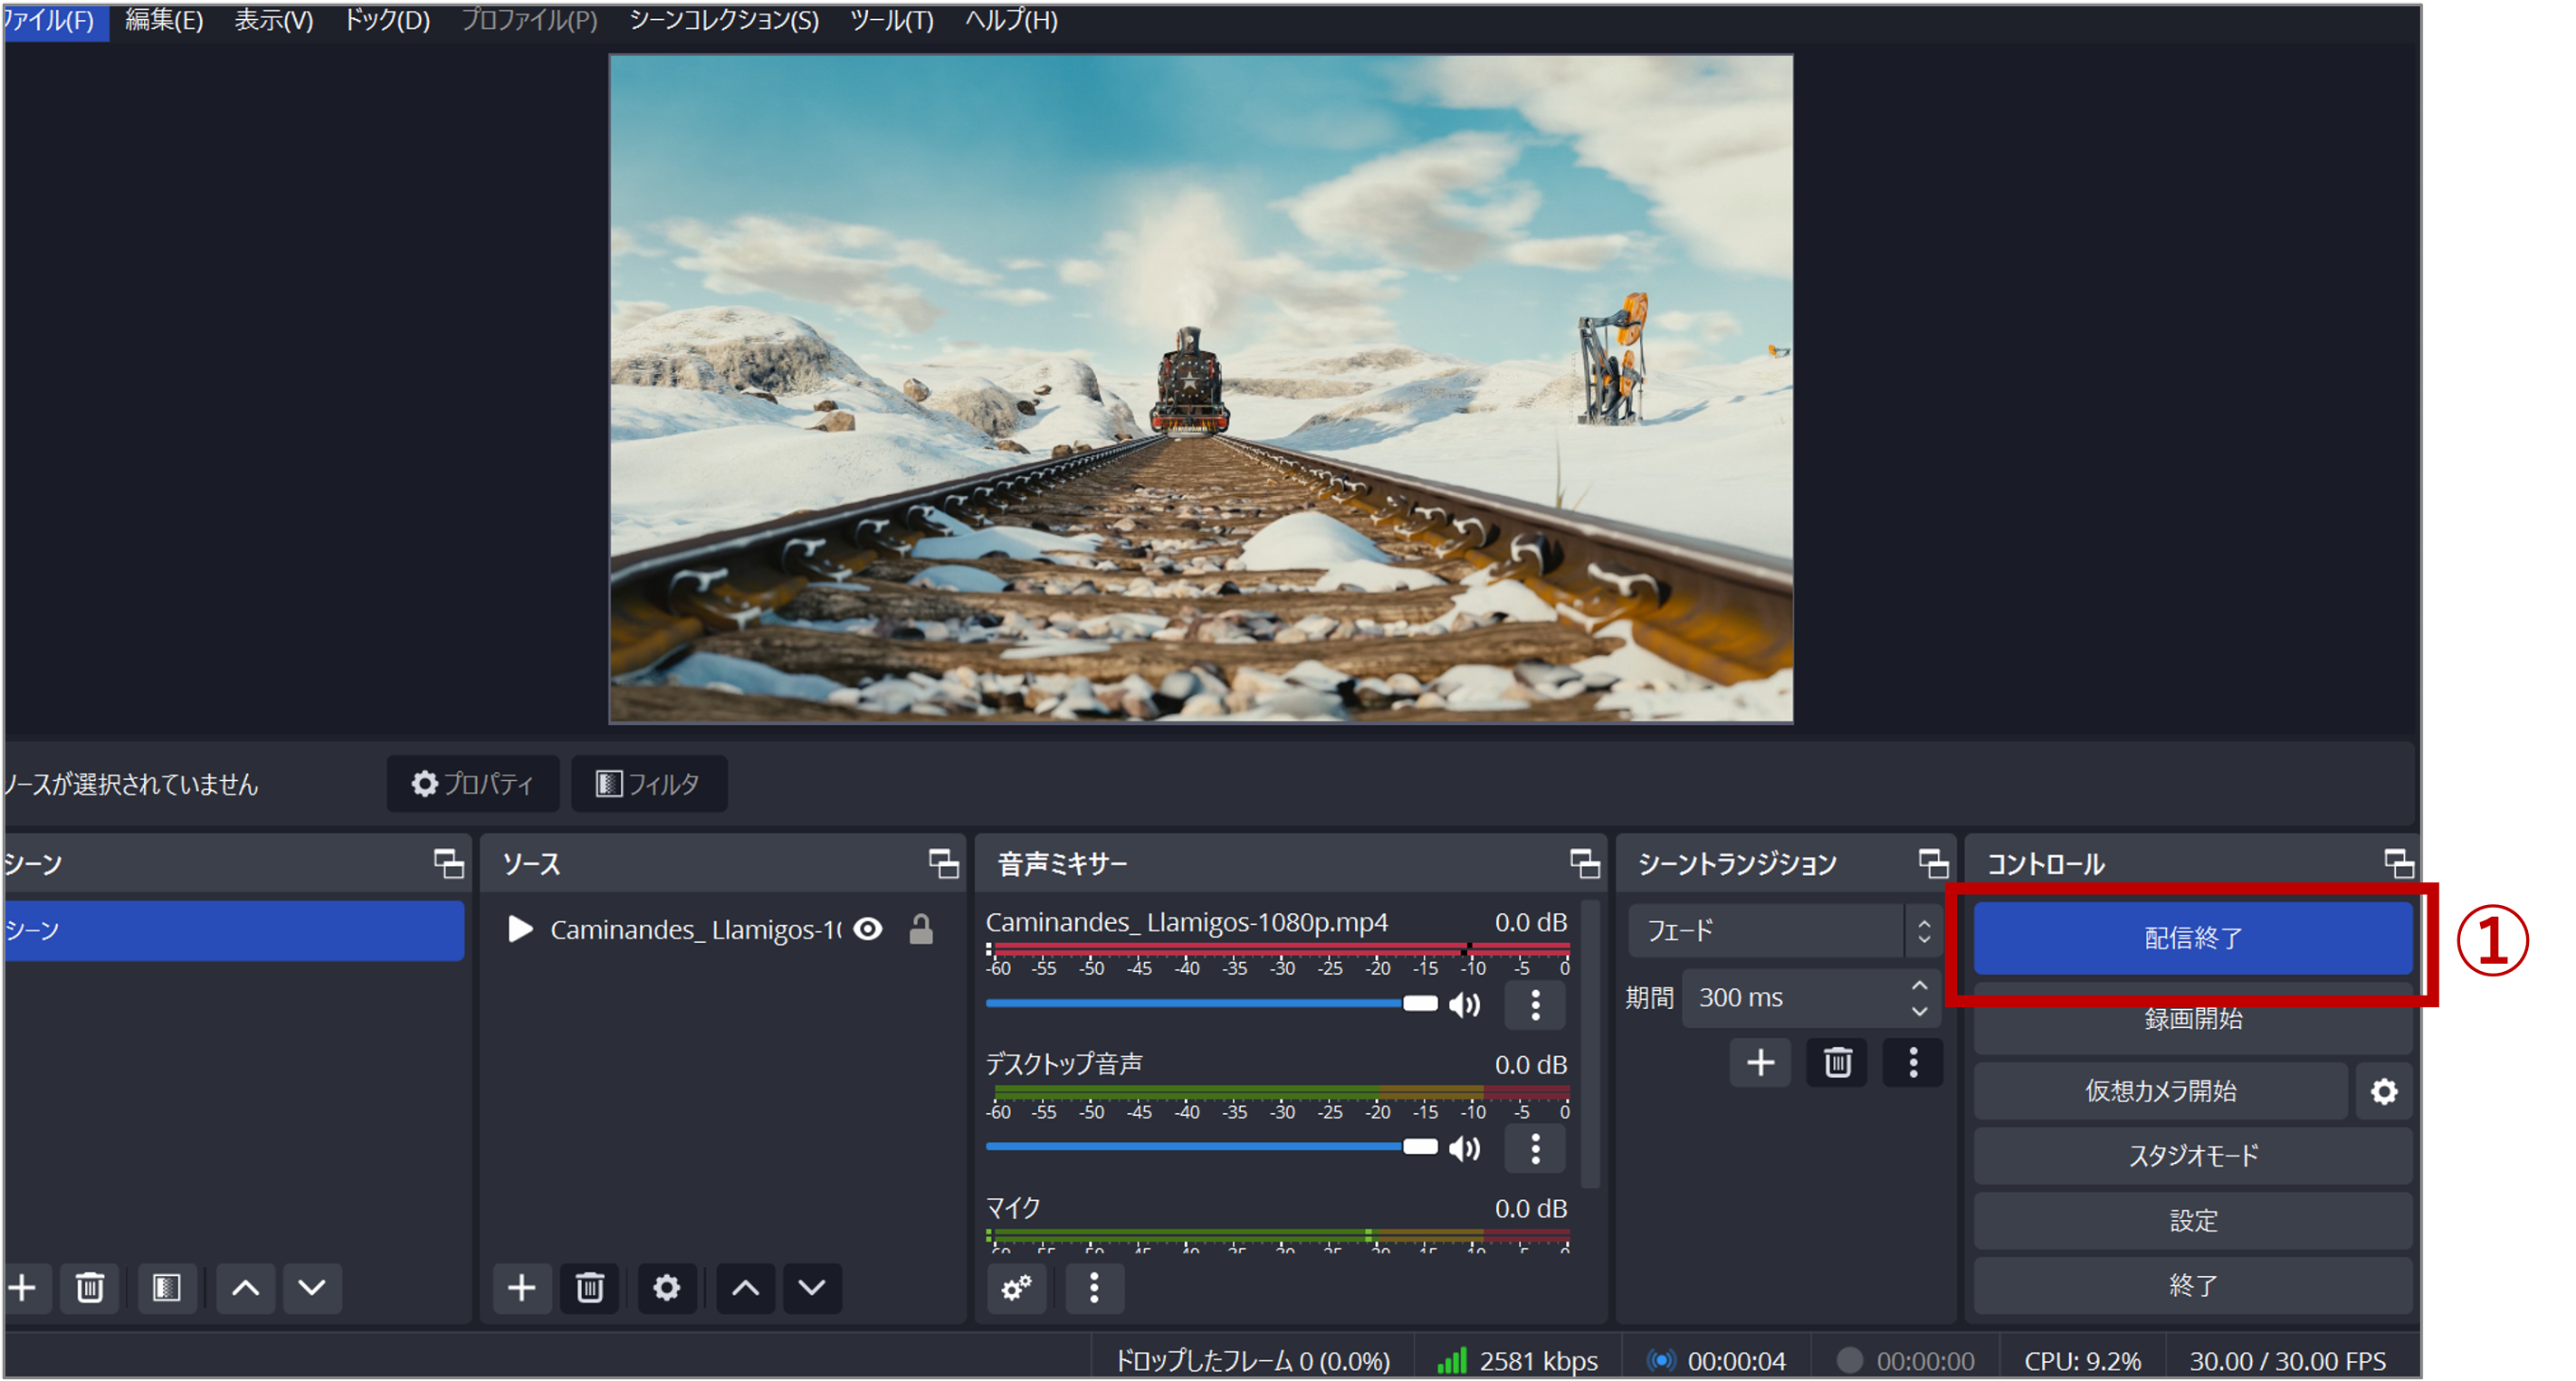Open 設定 in Controls panel
Screen dimensions: 2576x1381
(x=2193, y=1221)
